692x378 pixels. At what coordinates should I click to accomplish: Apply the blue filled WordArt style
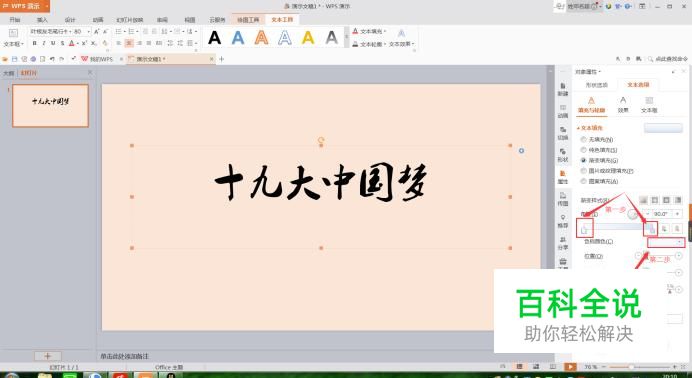coord(238,37)
